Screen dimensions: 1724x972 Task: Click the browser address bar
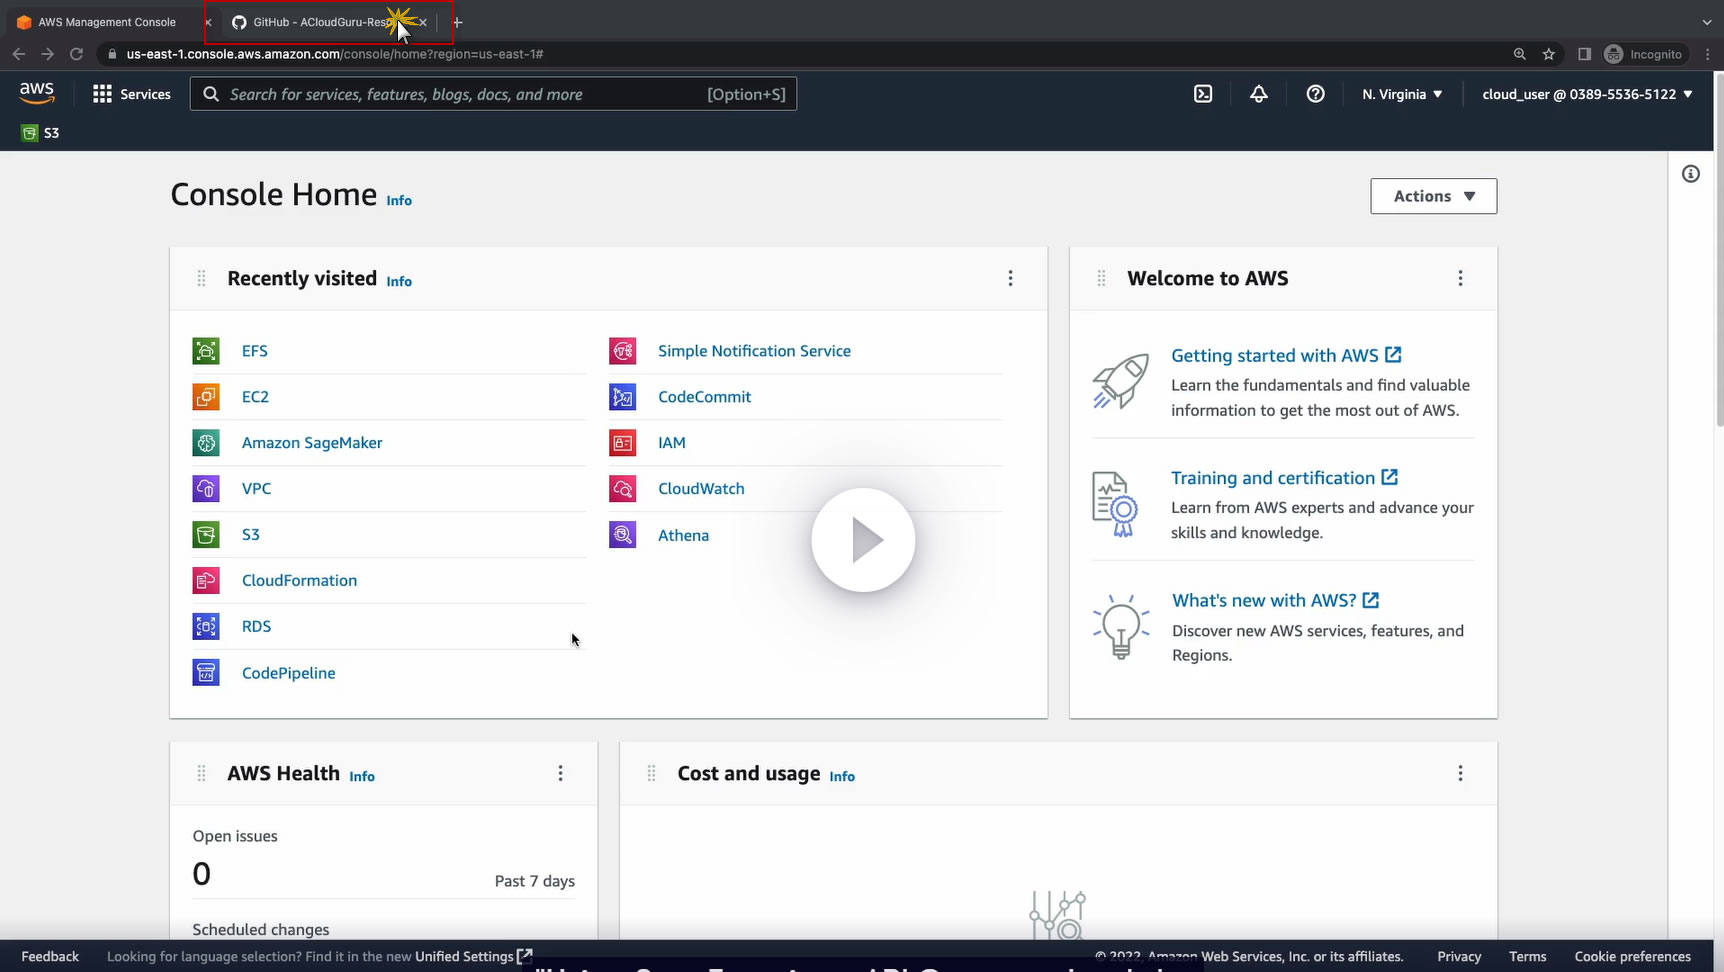(800, 54)
